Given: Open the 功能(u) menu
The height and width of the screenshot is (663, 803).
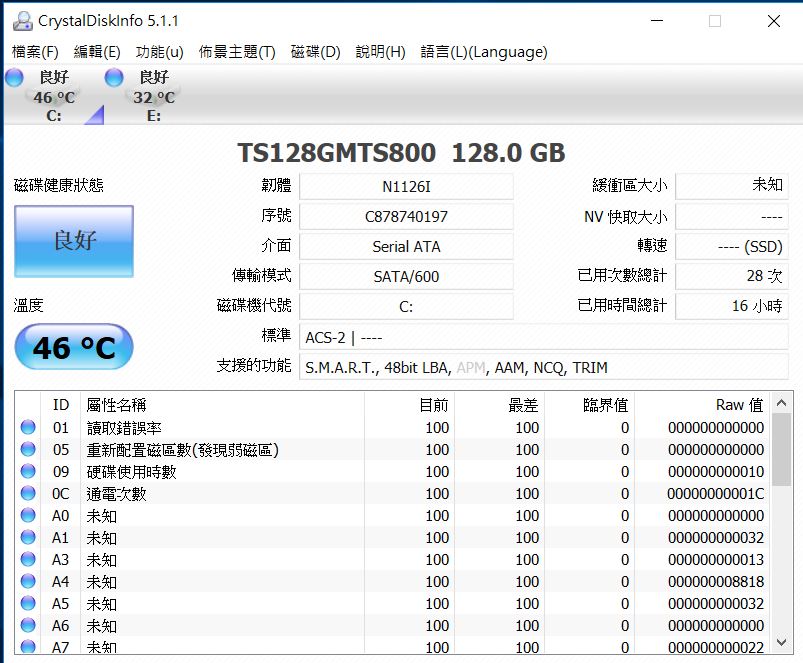Looking at the screenshot, I should coord(159,52).
